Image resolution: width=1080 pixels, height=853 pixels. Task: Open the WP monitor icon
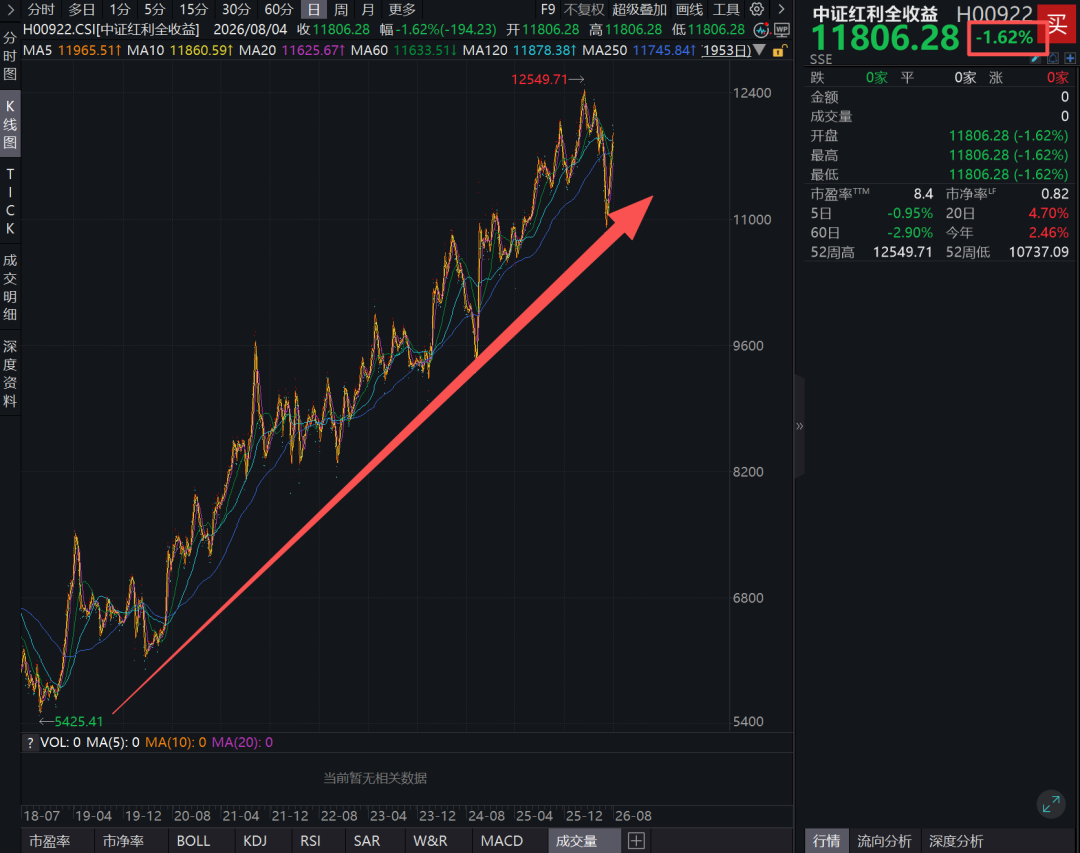781,30
